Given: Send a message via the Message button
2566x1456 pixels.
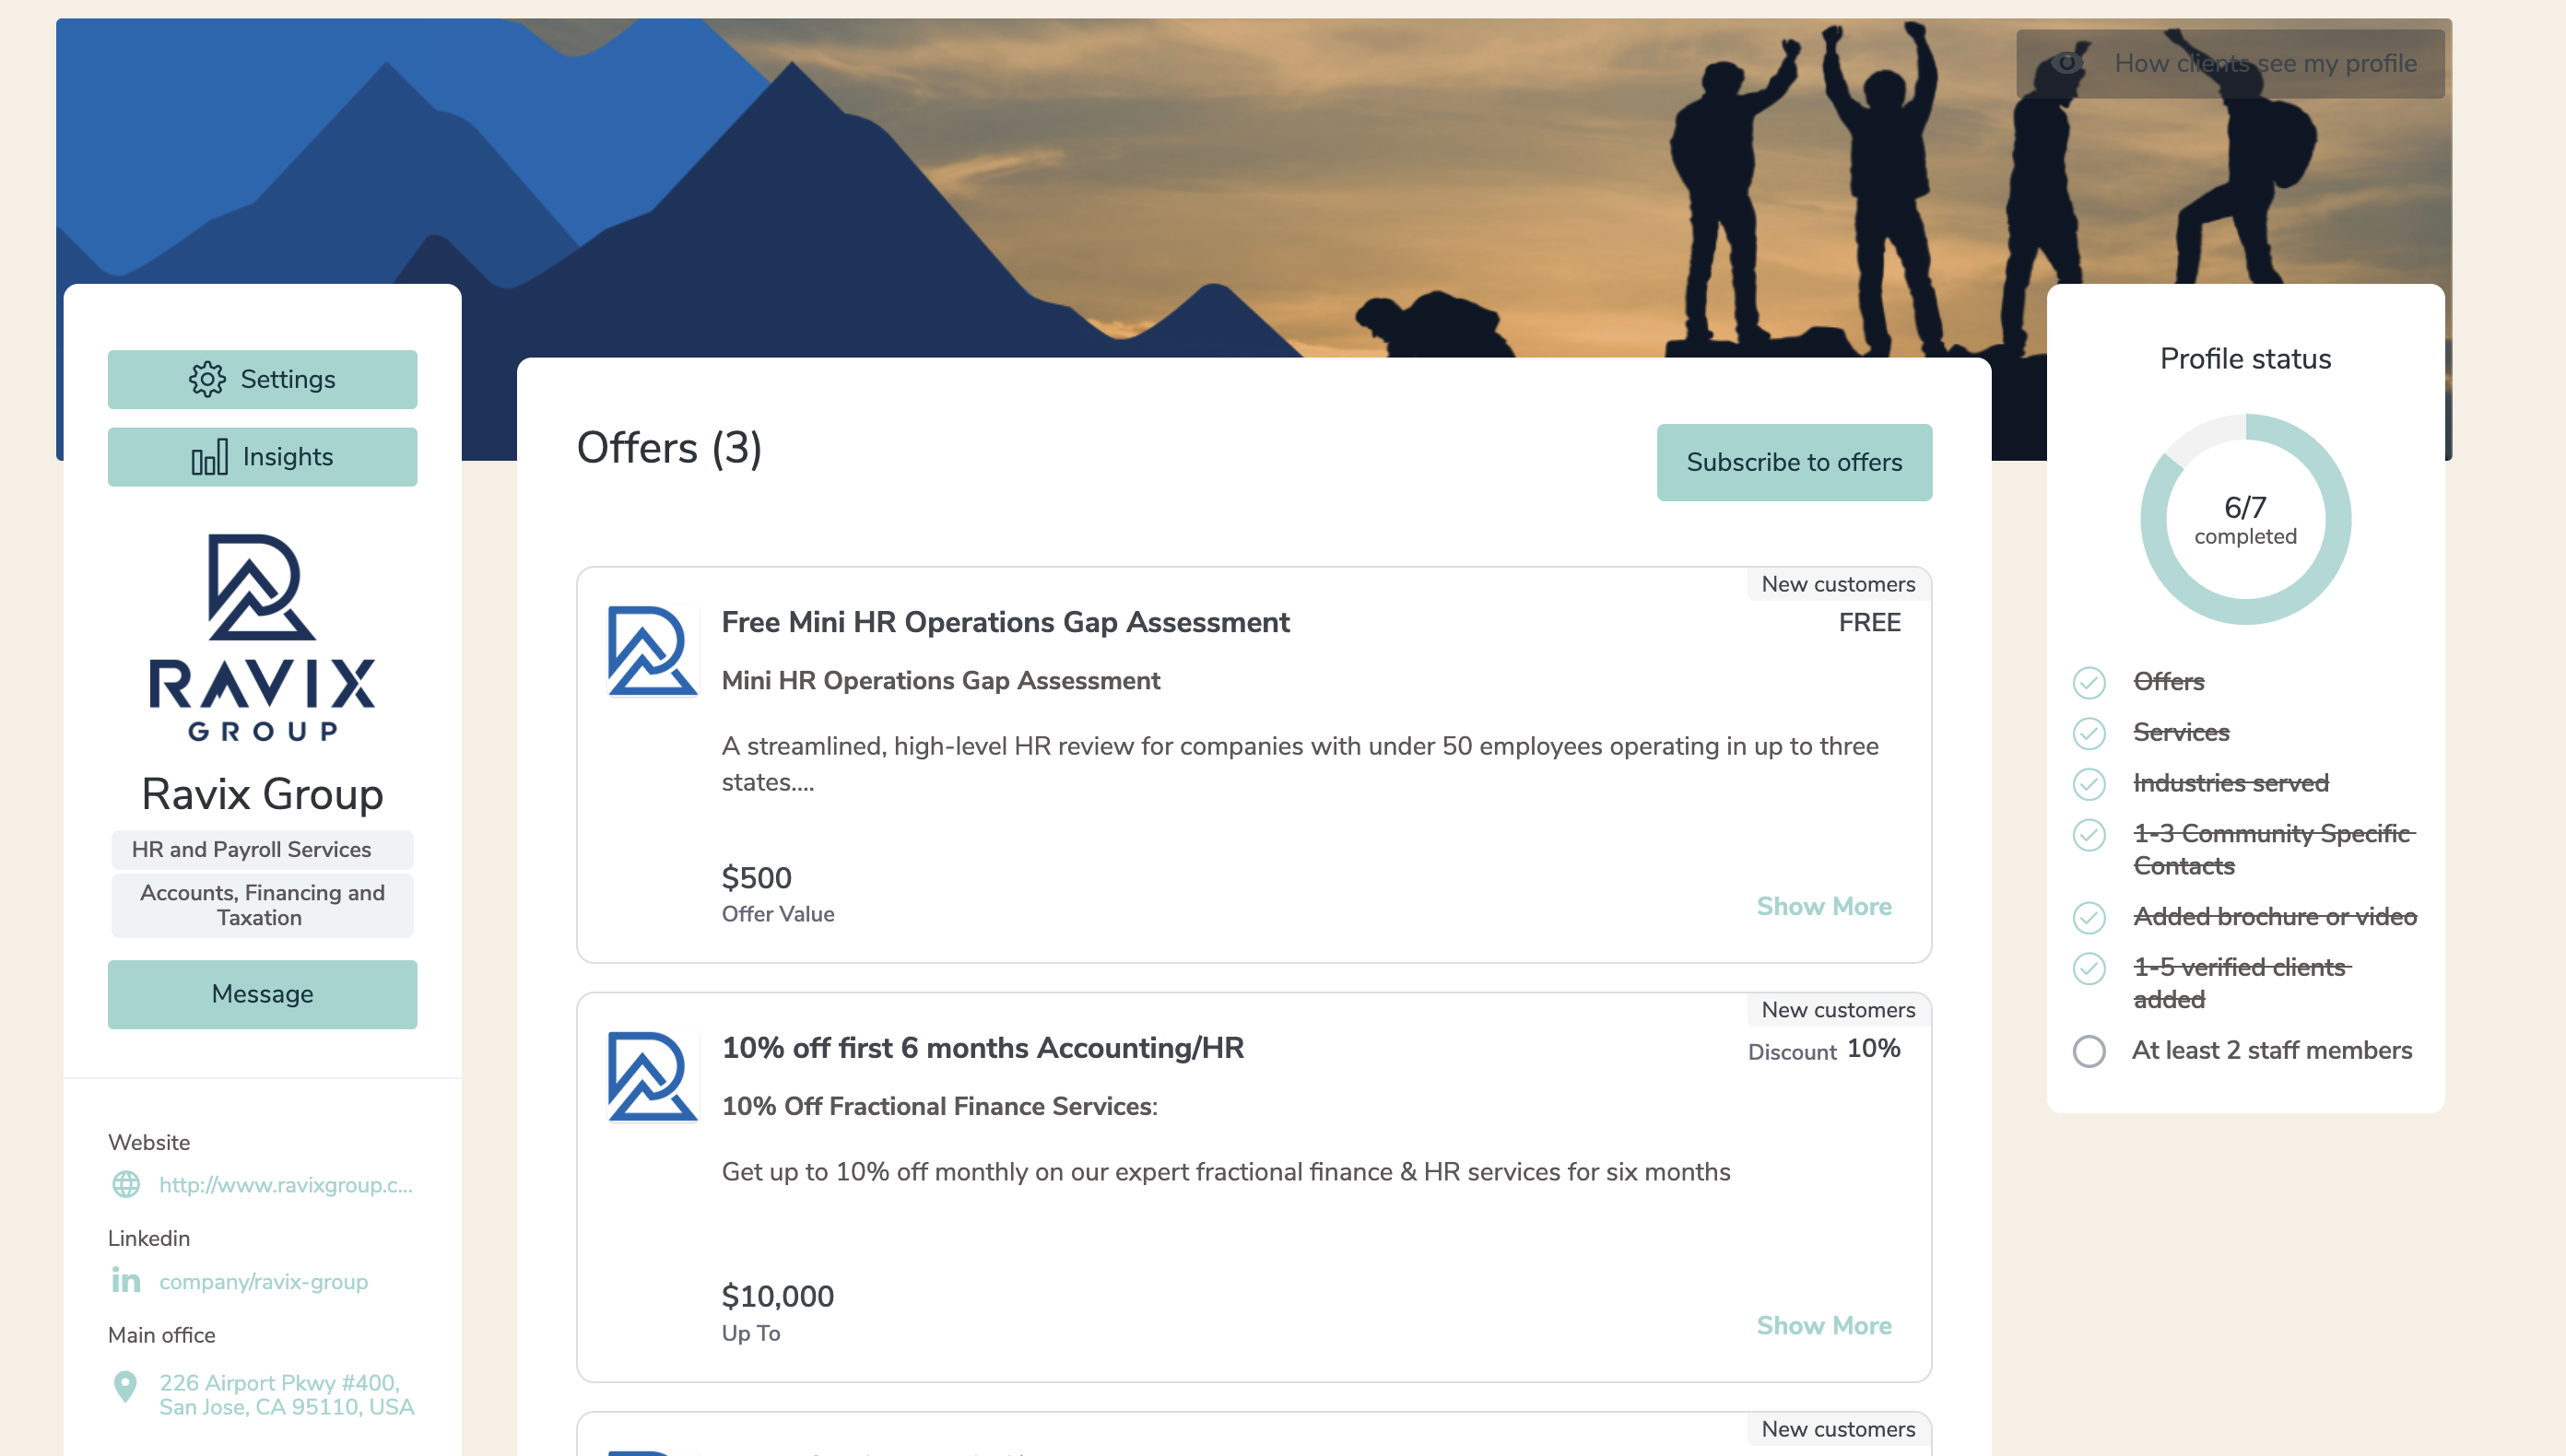Looking at the screenshot, I should 262,994.
